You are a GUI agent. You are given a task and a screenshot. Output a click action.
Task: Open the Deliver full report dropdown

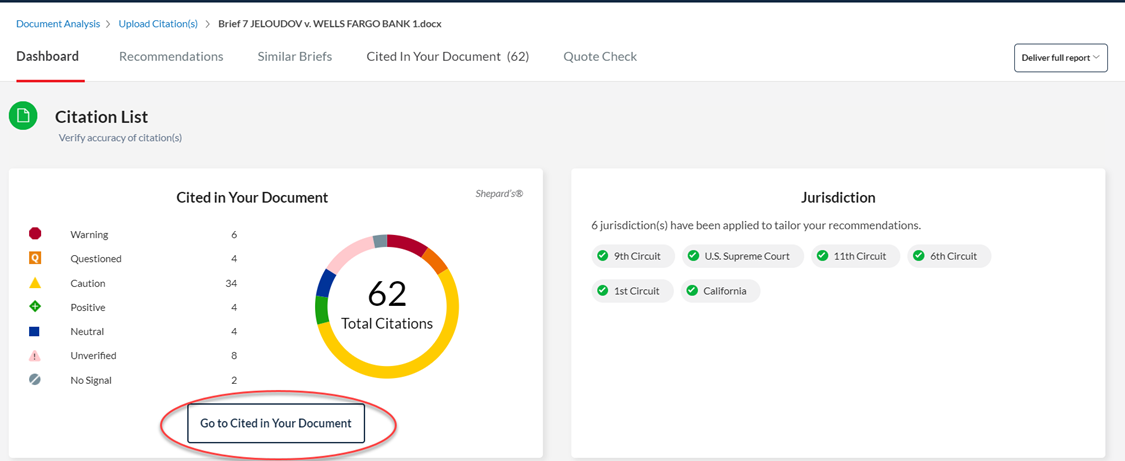click(x=1060, y=58)
